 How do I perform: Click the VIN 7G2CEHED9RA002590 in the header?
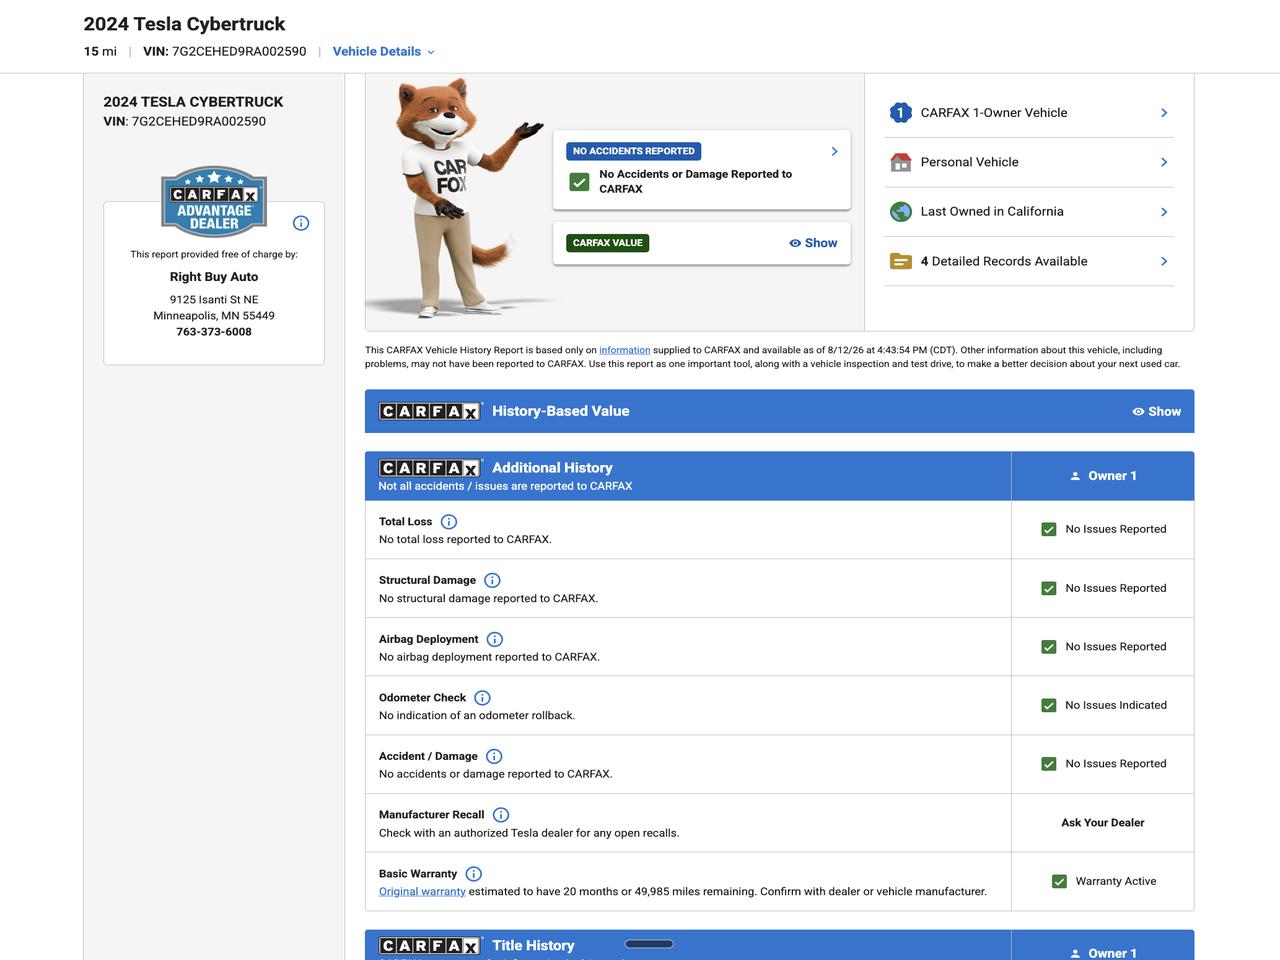[x=225, y=52]
